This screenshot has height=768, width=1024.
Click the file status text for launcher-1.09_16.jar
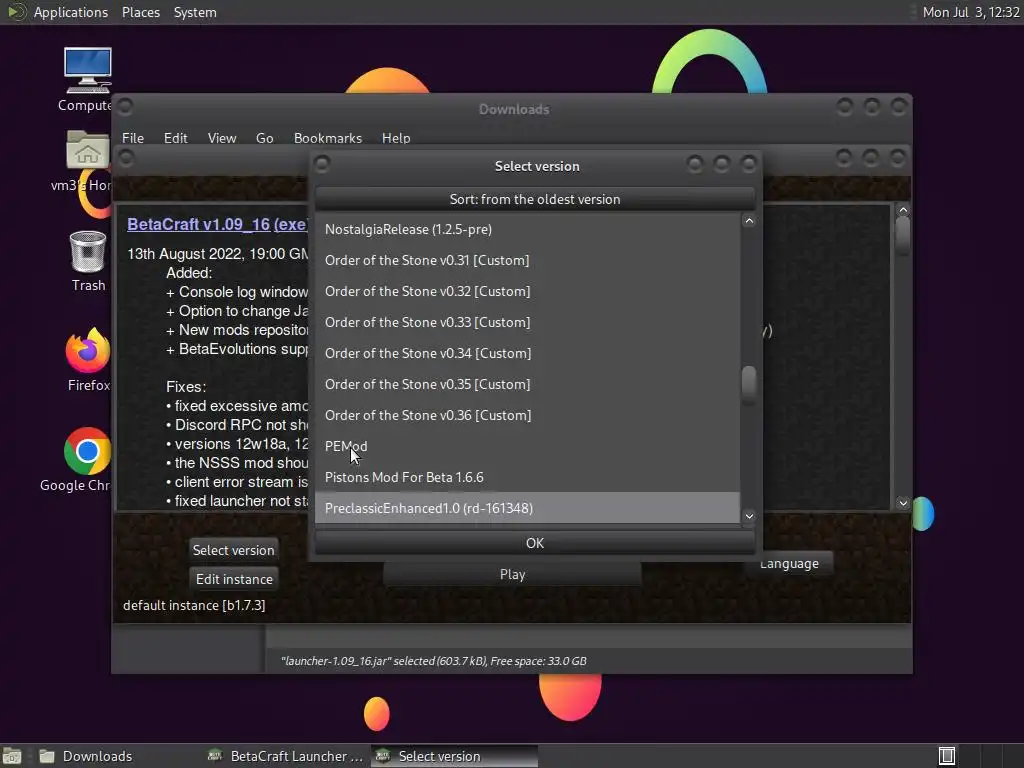(434, 661)
